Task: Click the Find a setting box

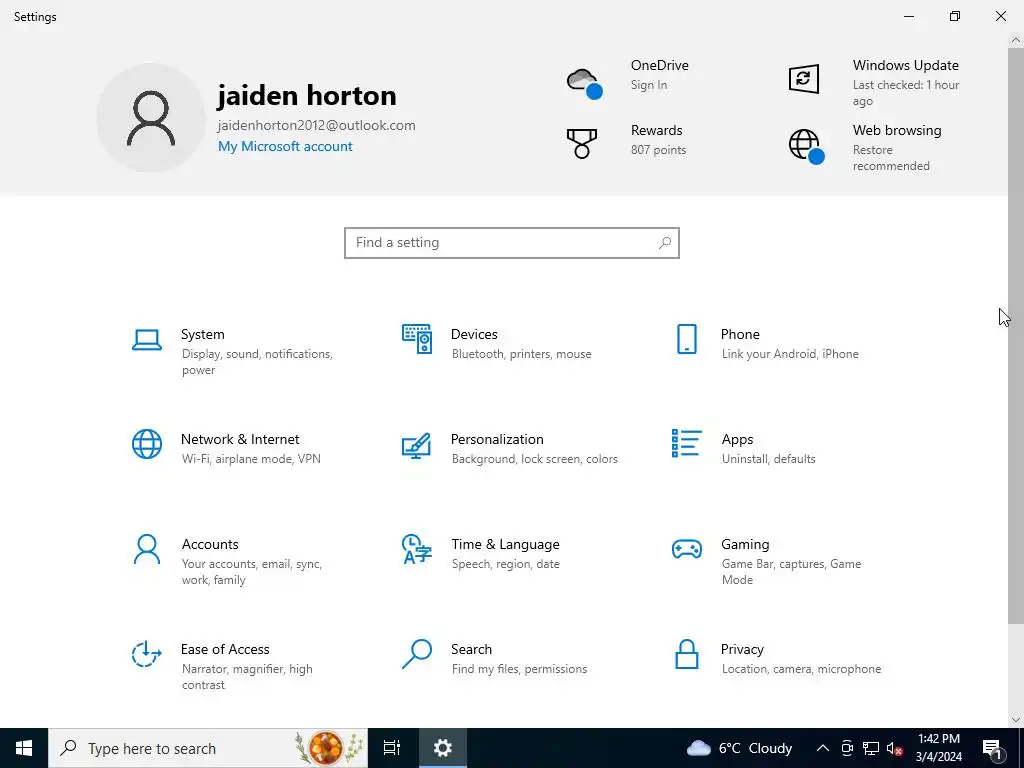Action: coord(512,243)
